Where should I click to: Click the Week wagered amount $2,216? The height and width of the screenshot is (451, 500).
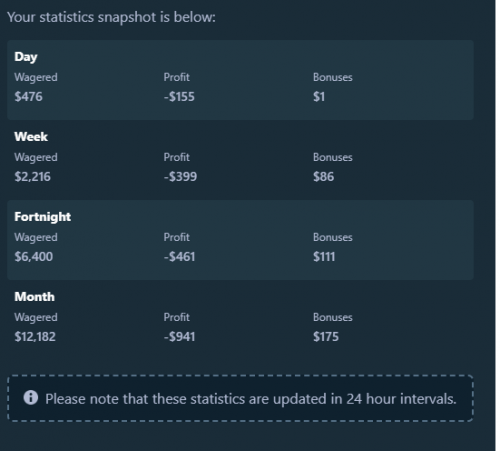click(32, 177)
